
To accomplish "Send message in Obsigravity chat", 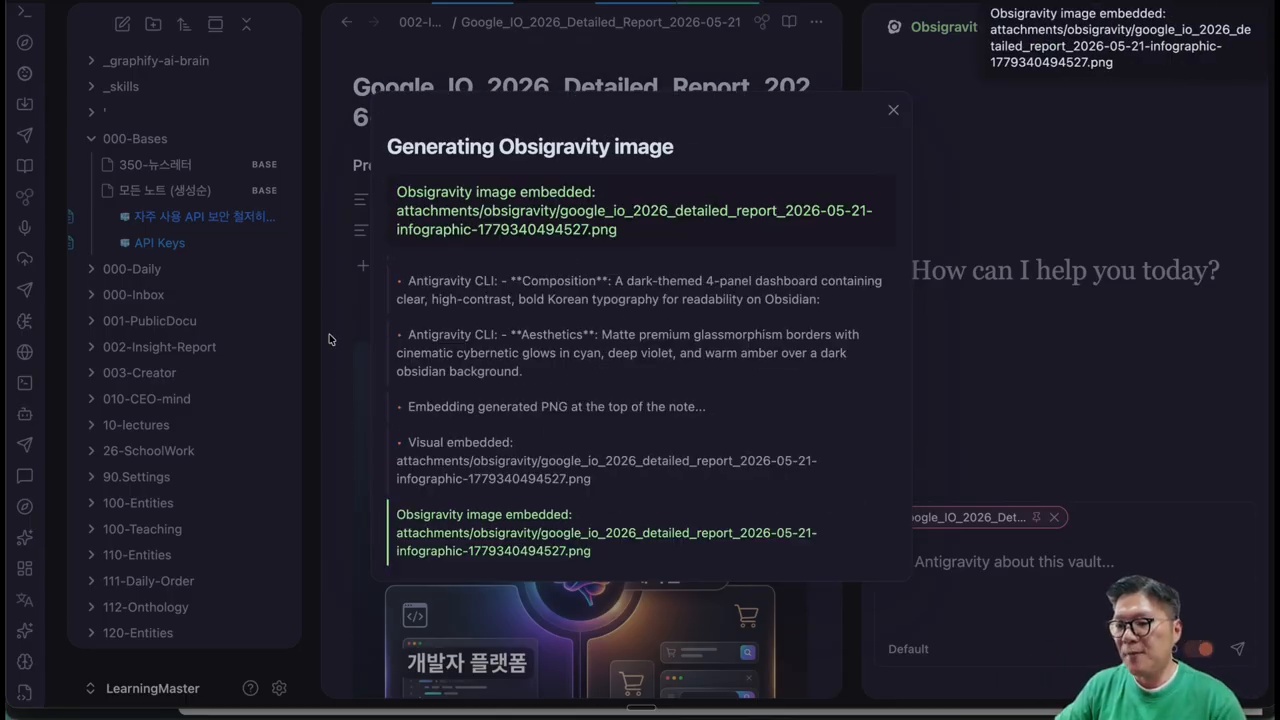I will coord(1238,649).
